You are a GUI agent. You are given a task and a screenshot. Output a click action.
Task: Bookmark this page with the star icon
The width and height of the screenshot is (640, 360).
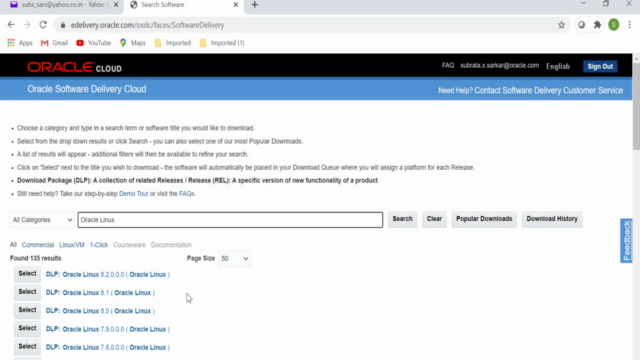[562, 25]
